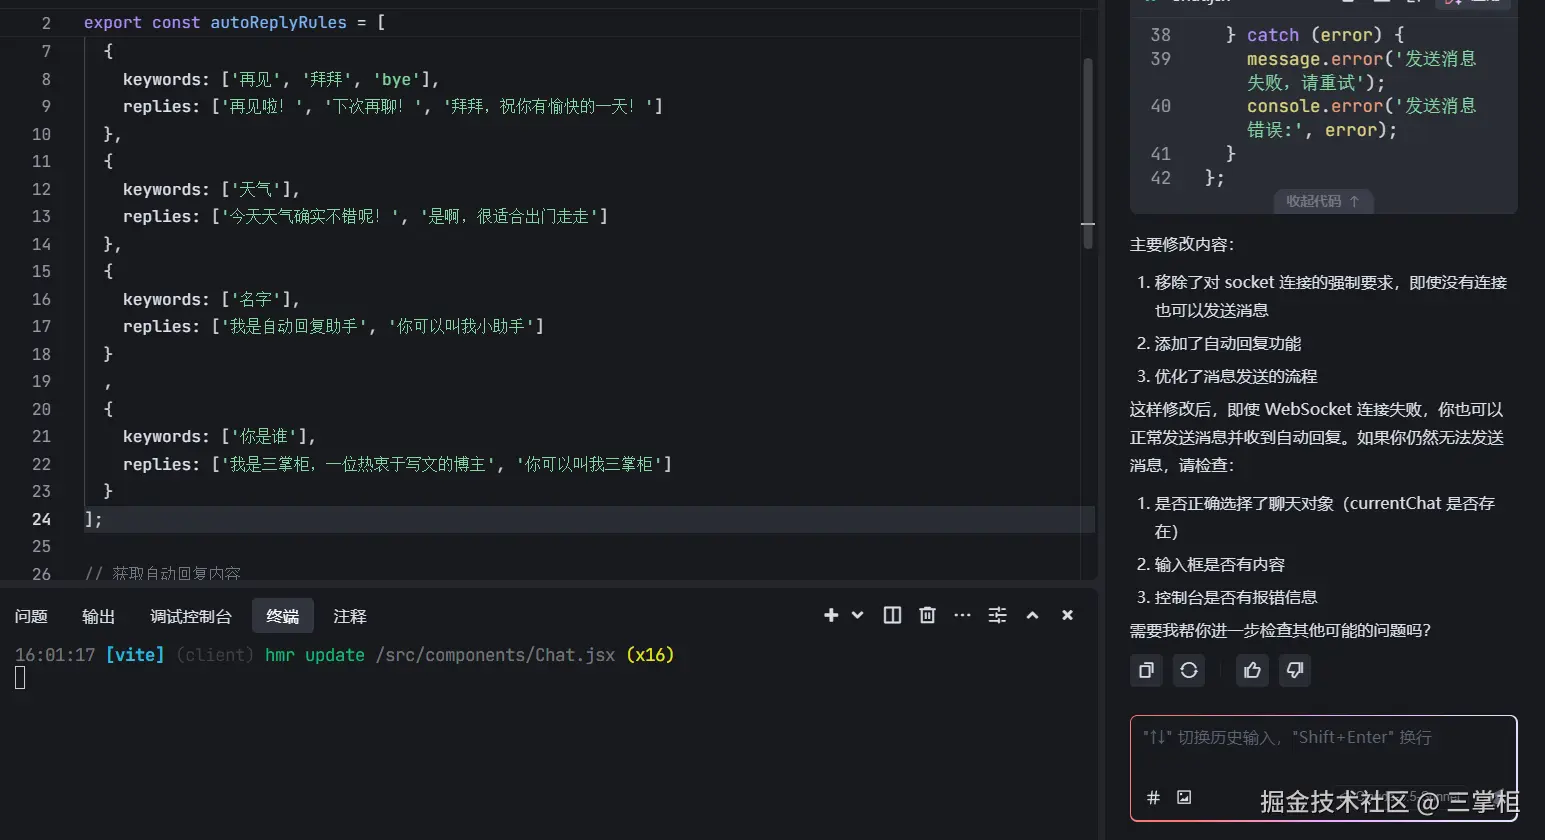The image size is (1545, 840).
Task: Click the list item '添加了自动回复功能'
Action: (1228, 343)
